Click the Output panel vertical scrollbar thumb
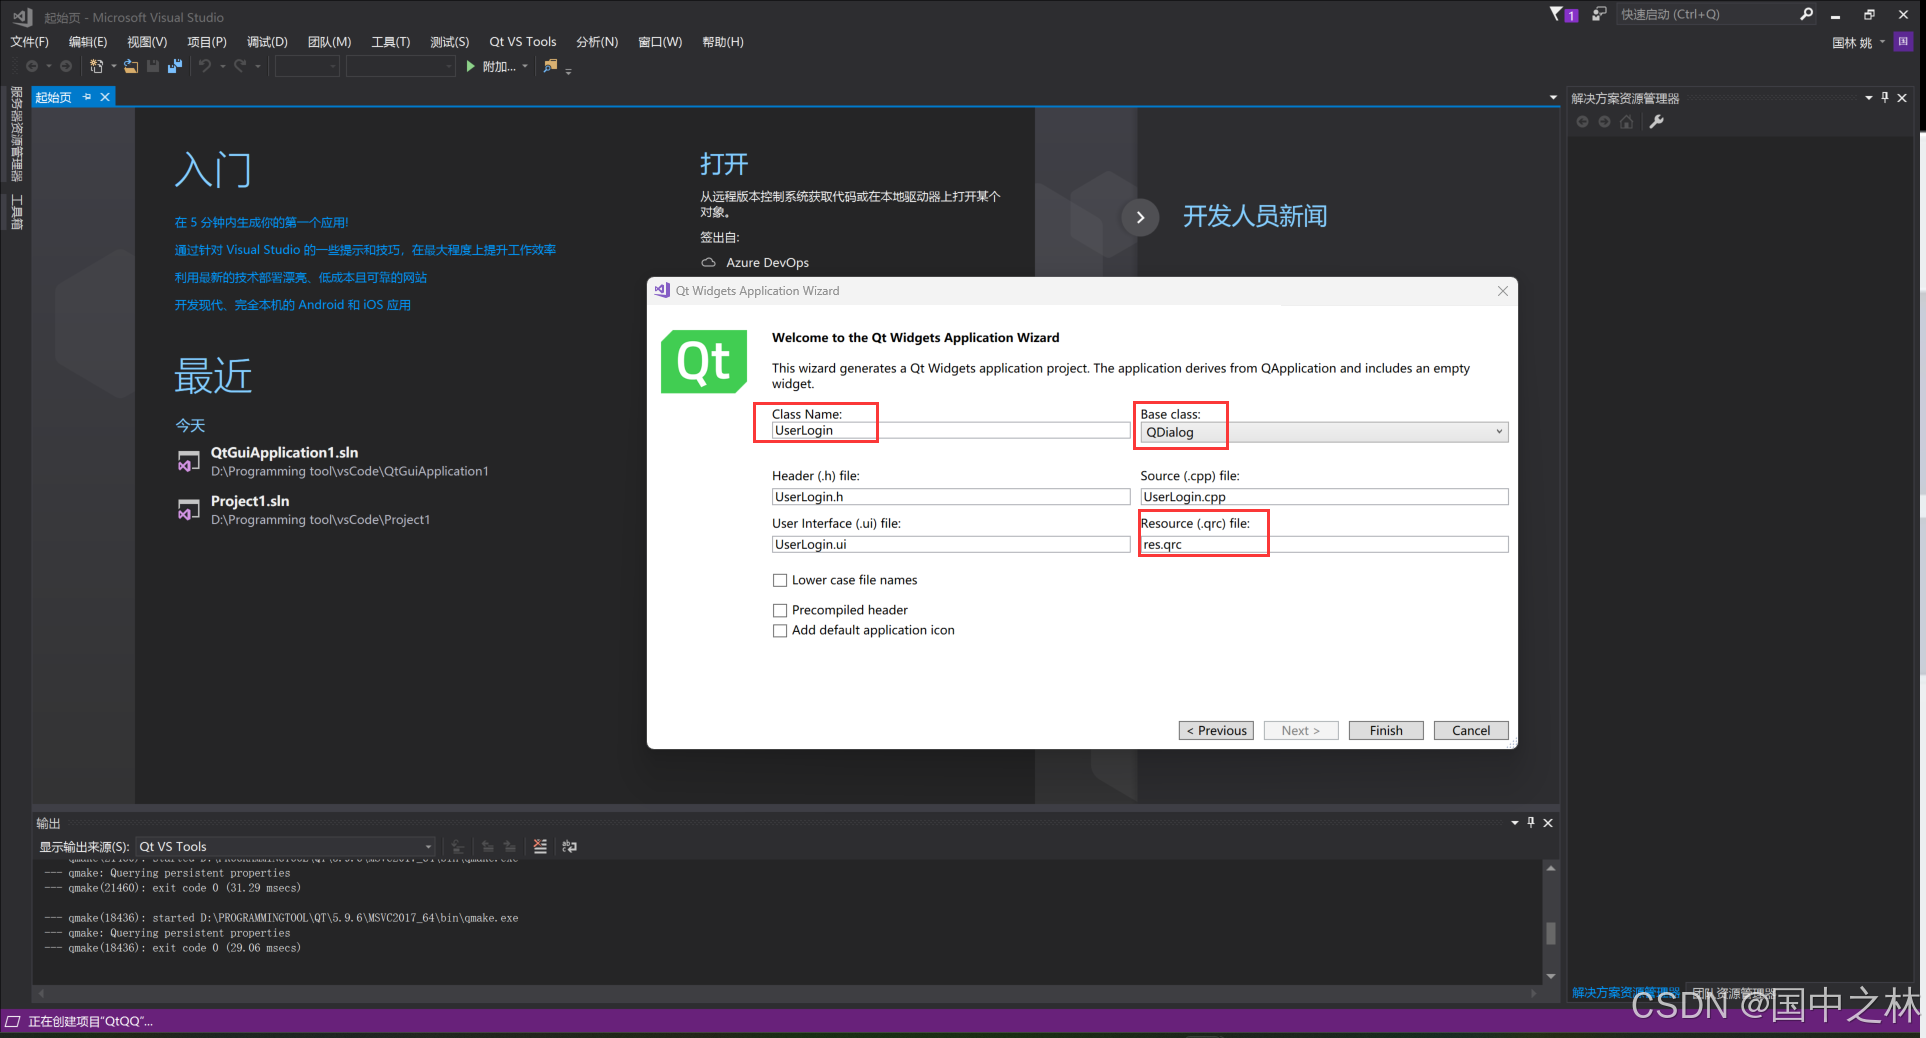 1551,933
